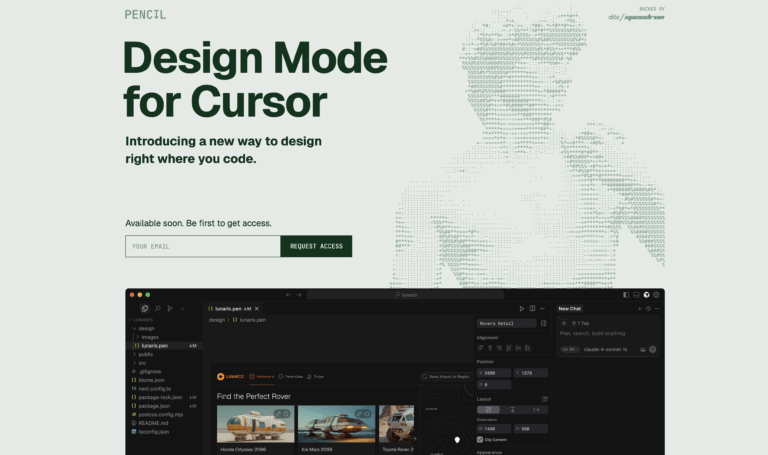Click the Dimensions W field 1440
Image resolution: width=768 pixels, height=455 pixels.
[494, 429]
